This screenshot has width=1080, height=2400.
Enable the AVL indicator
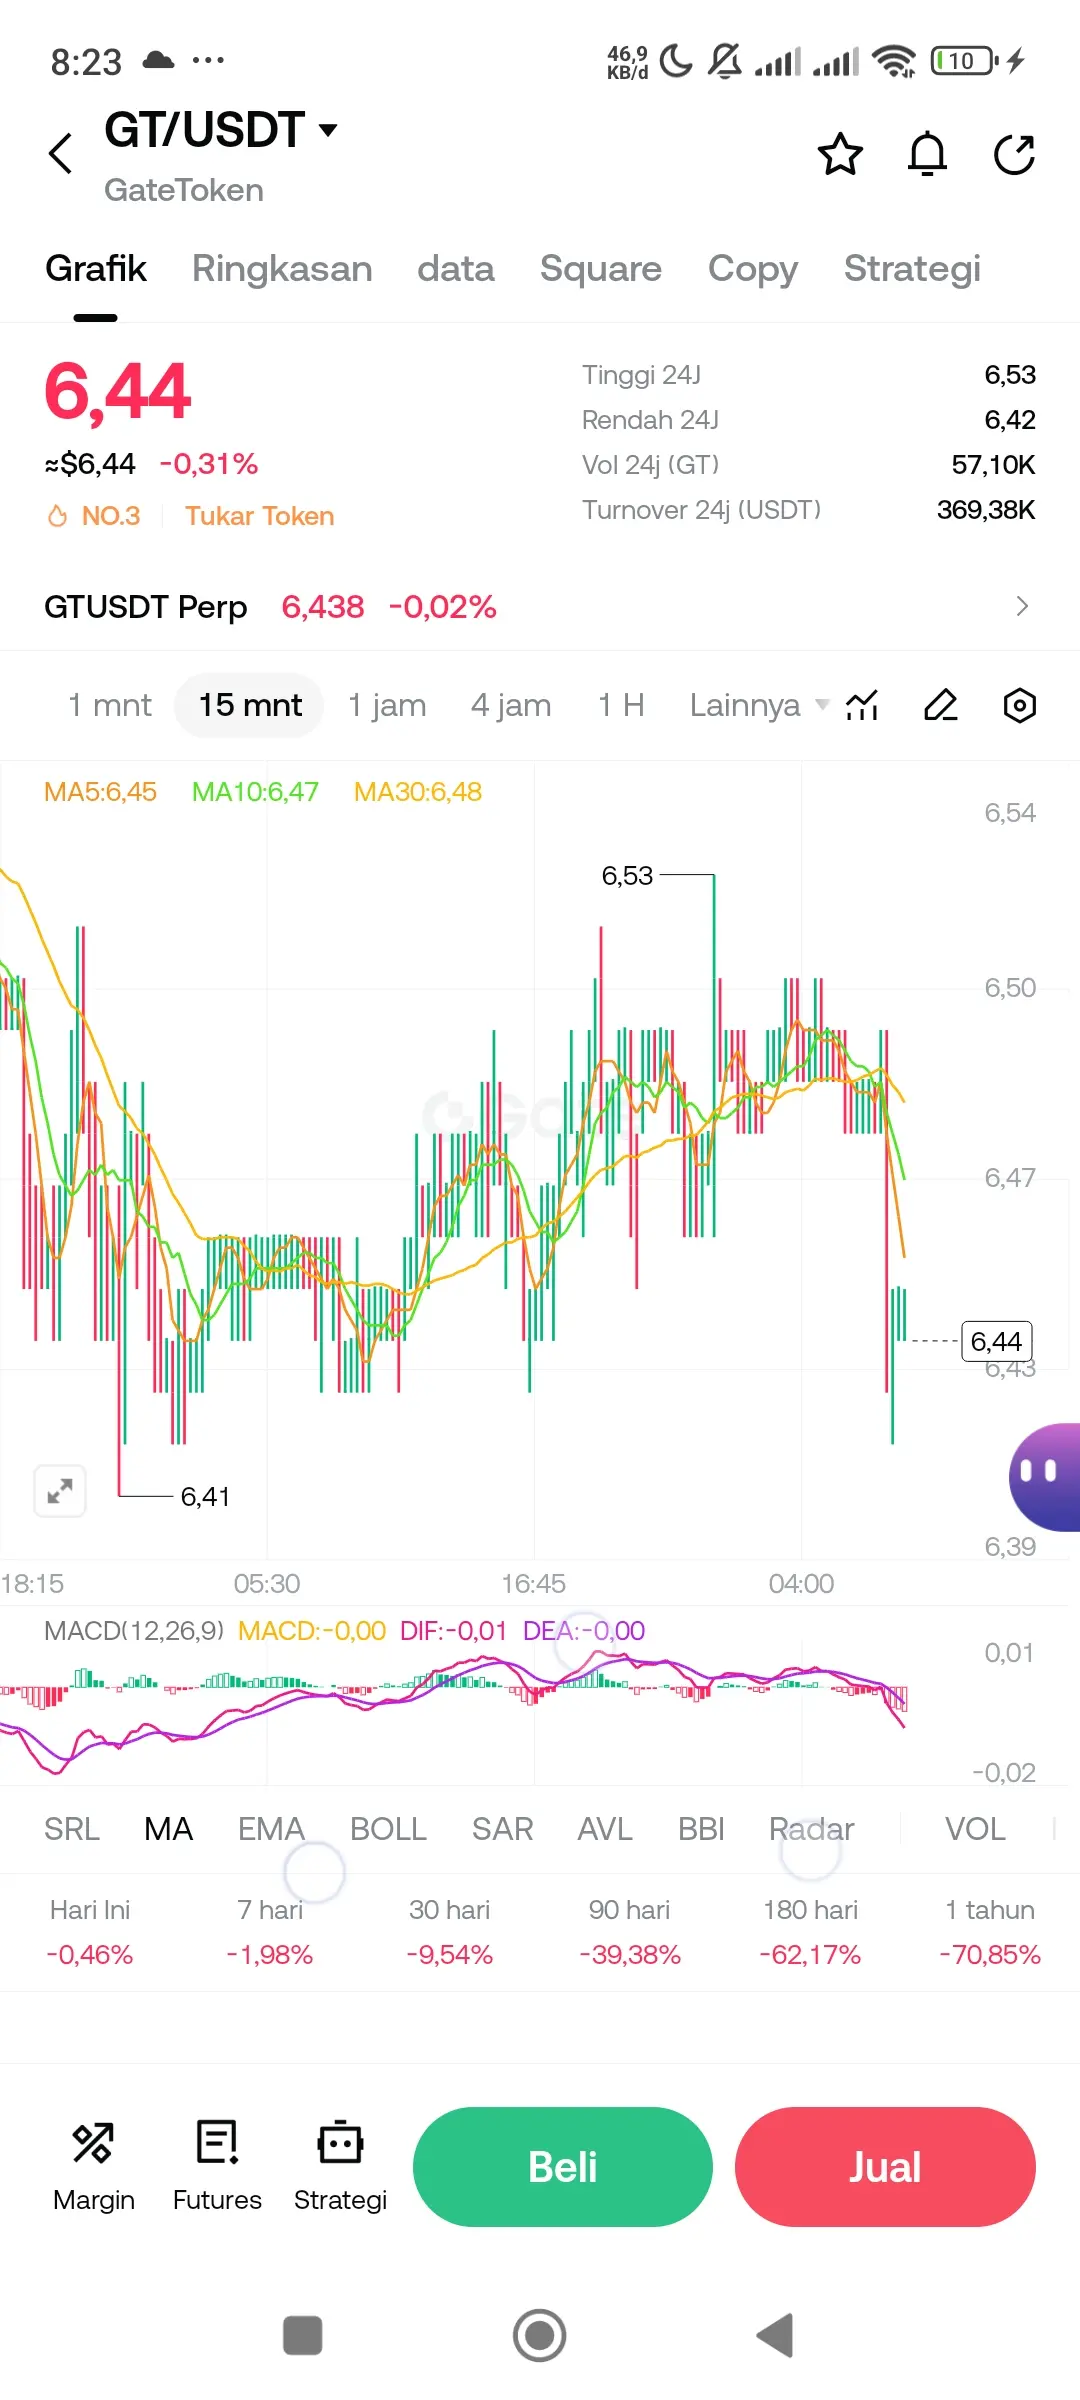click(x=605, y=1829)
